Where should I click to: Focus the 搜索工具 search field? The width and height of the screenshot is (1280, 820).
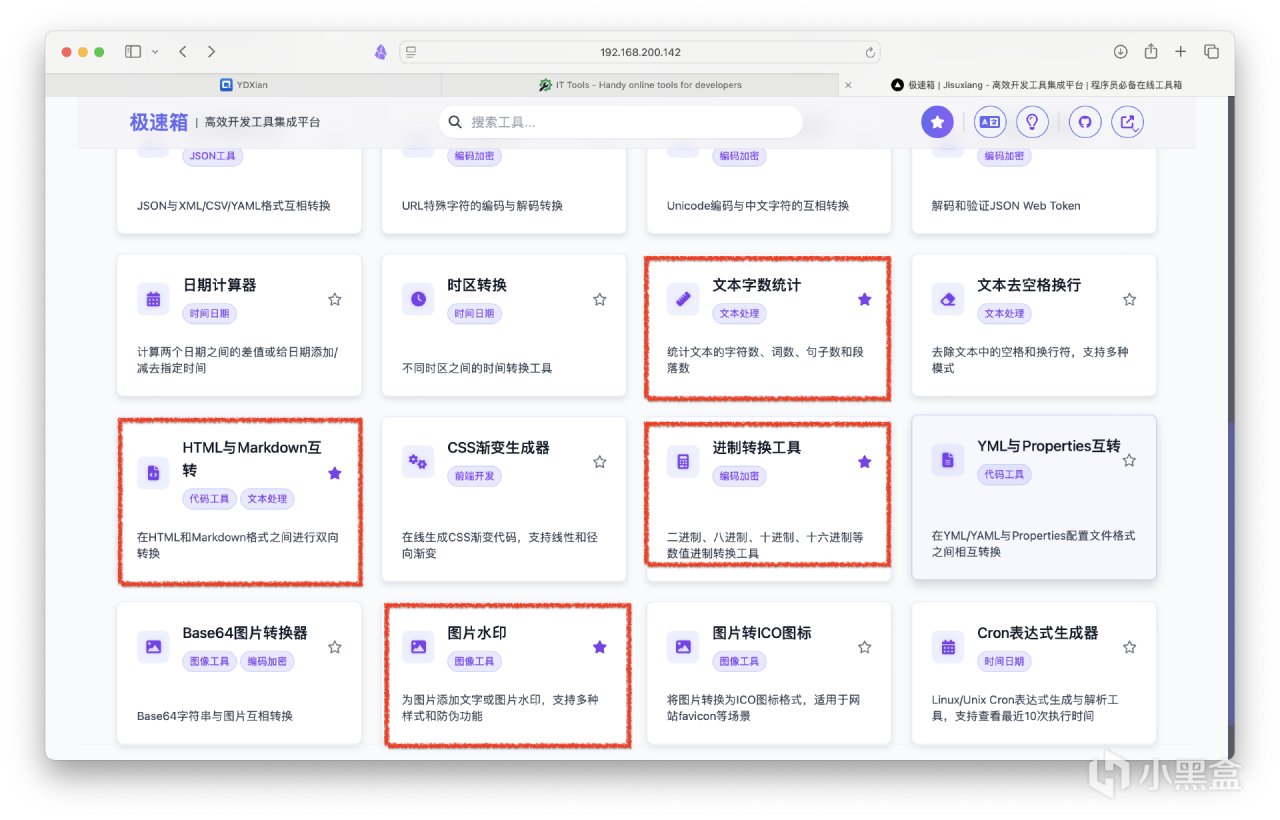(621, 122)
